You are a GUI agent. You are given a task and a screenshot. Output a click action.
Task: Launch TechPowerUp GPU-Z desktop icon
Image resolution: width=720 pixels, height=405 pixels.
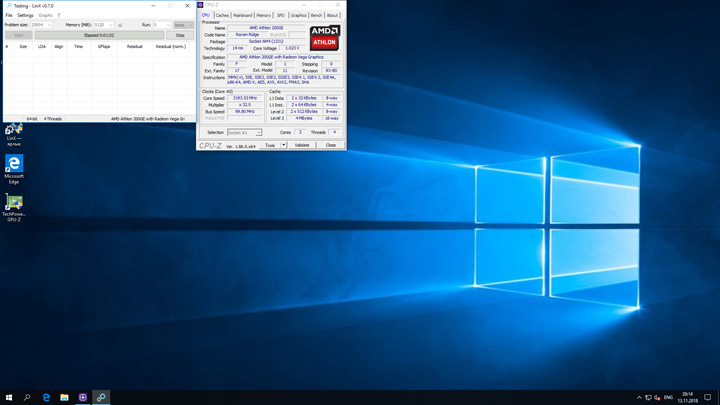14,203
